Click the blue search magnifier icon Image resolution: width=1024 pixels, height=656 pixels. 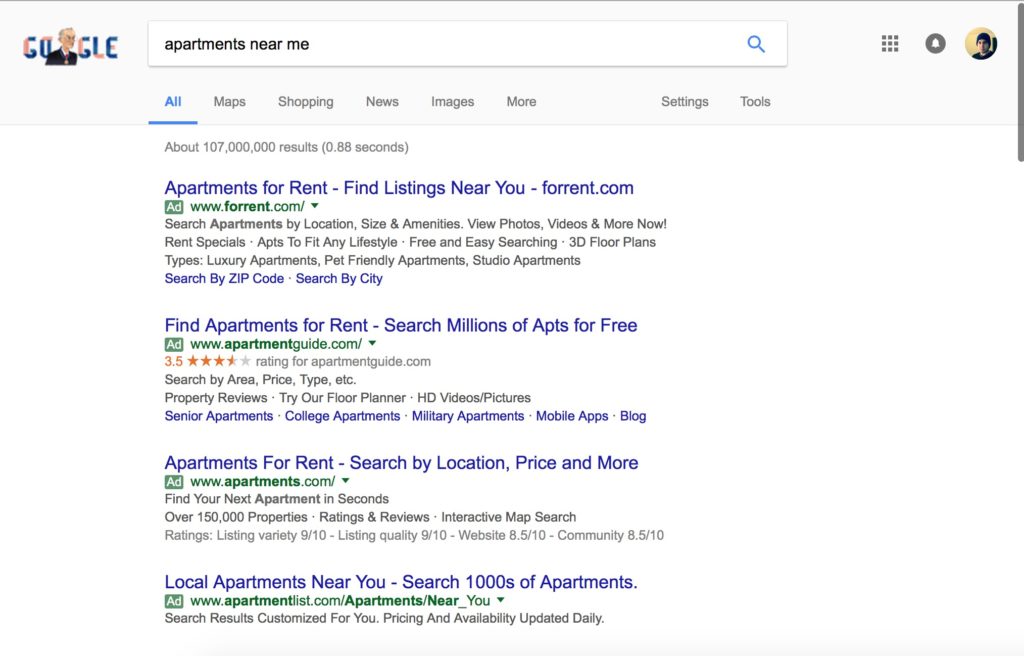756,44
